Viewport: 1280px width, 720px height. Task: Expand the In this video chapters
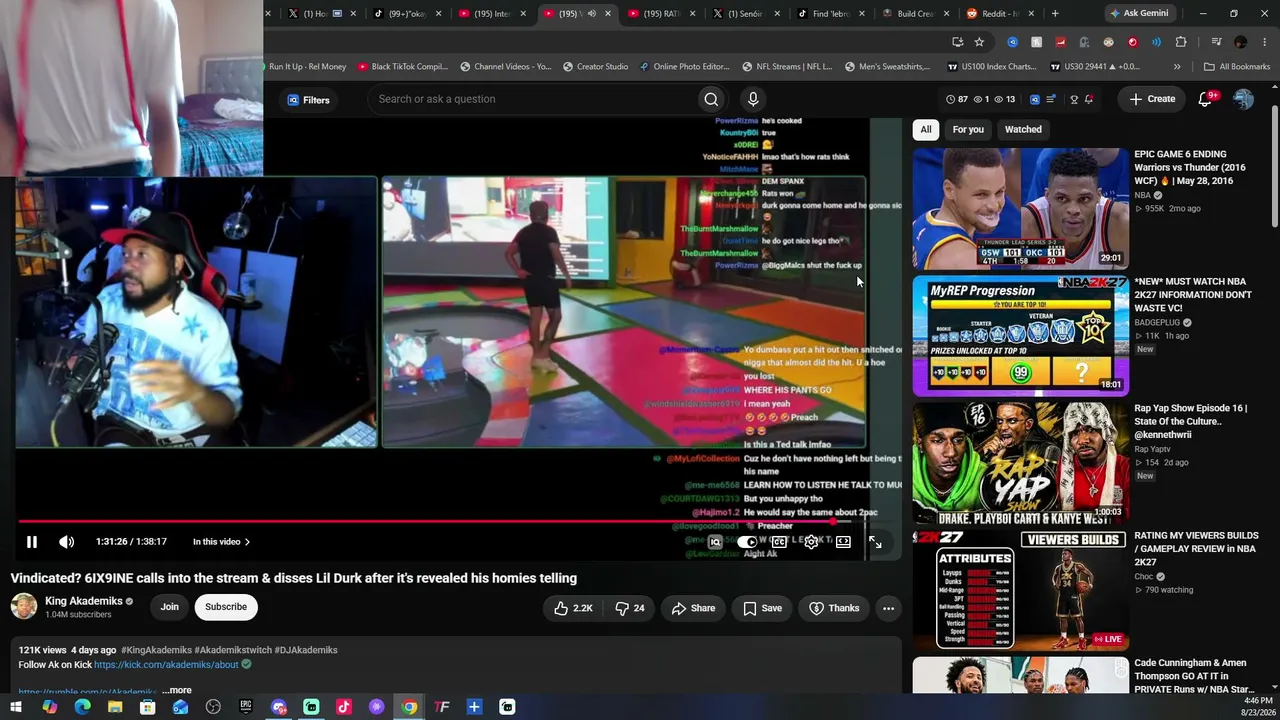tap(221, 542)
